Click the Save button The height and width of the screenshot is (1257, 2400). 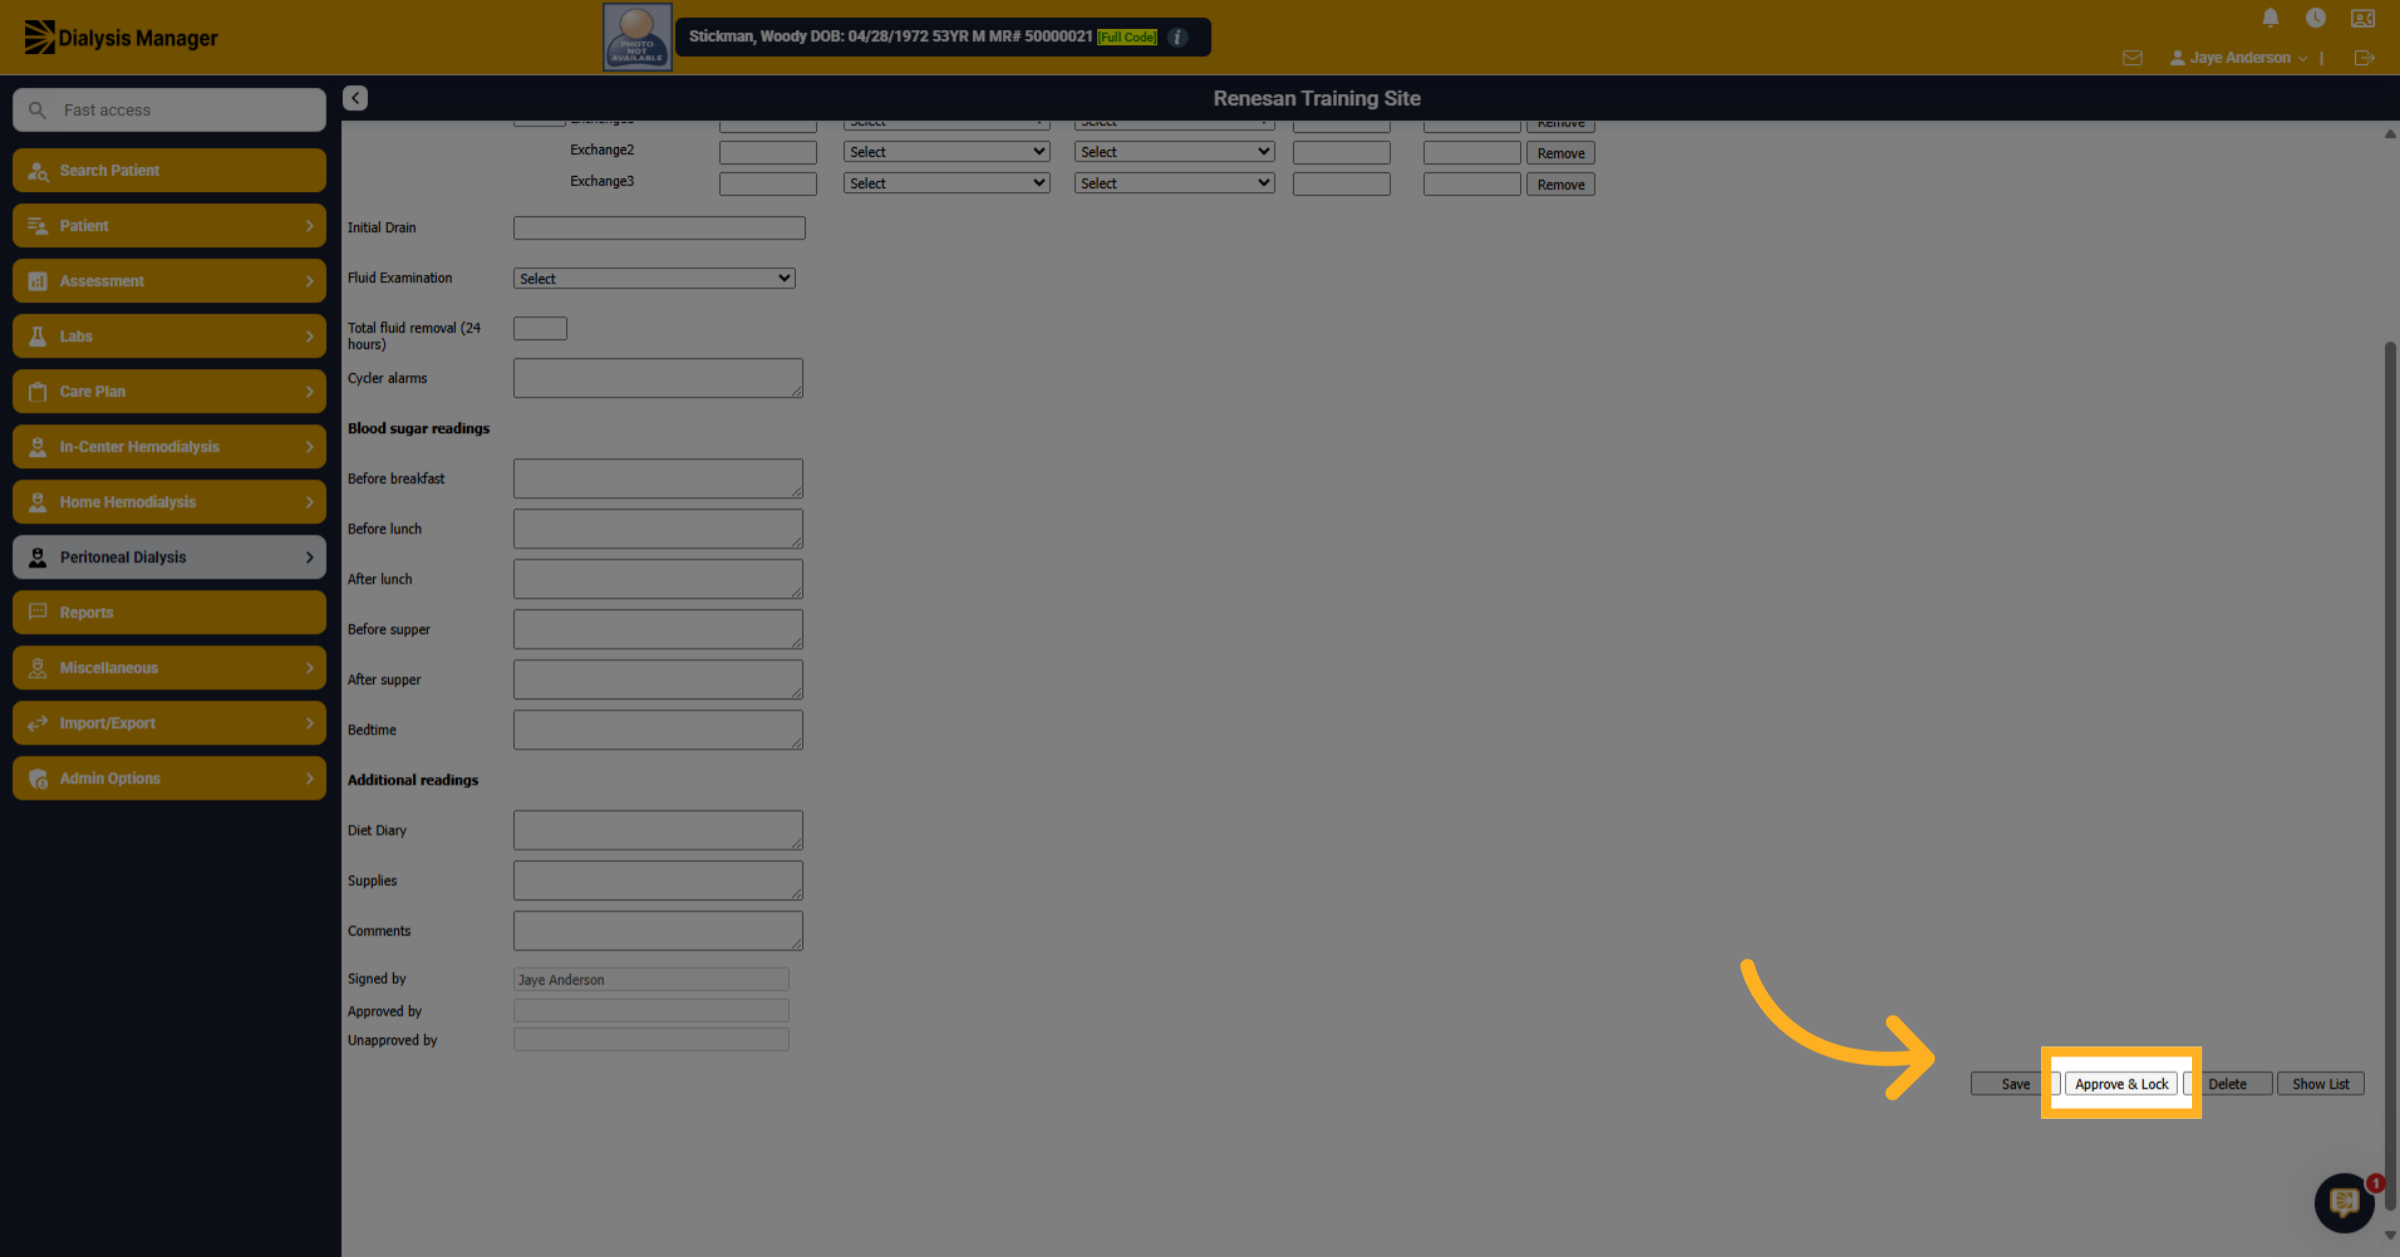[x=2015, y=1084]
